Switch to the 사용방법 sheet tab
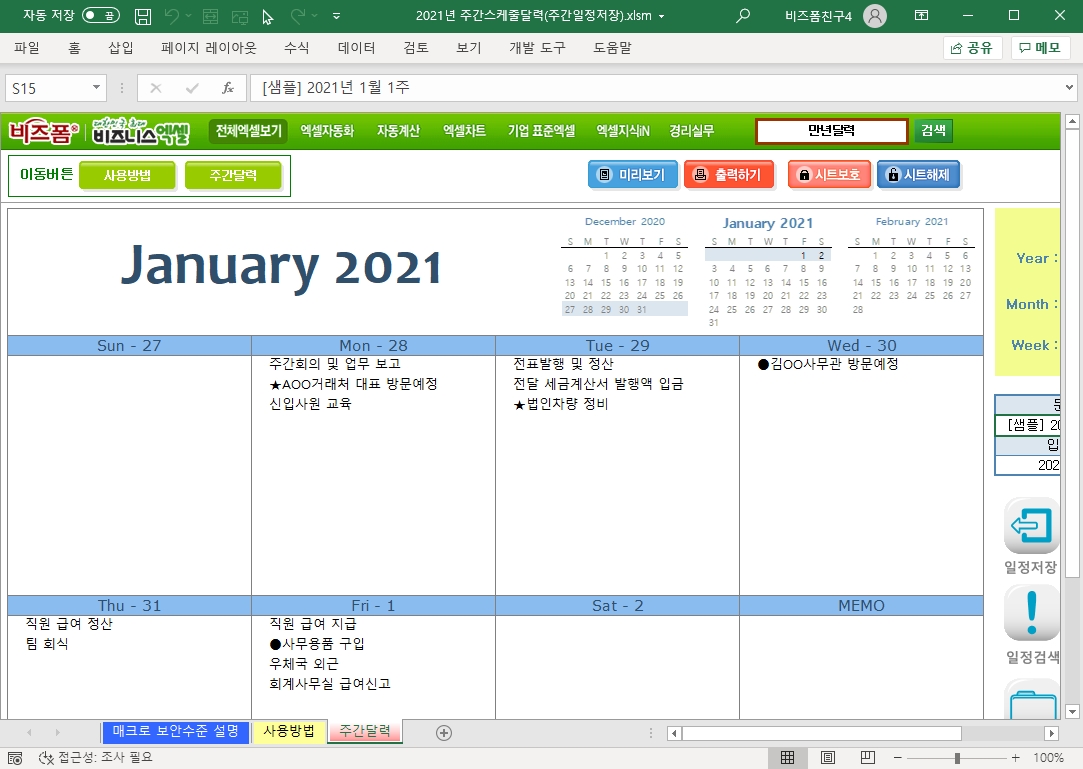Image resolution: width=1083 pixels, height=769 pixels. 289,732
